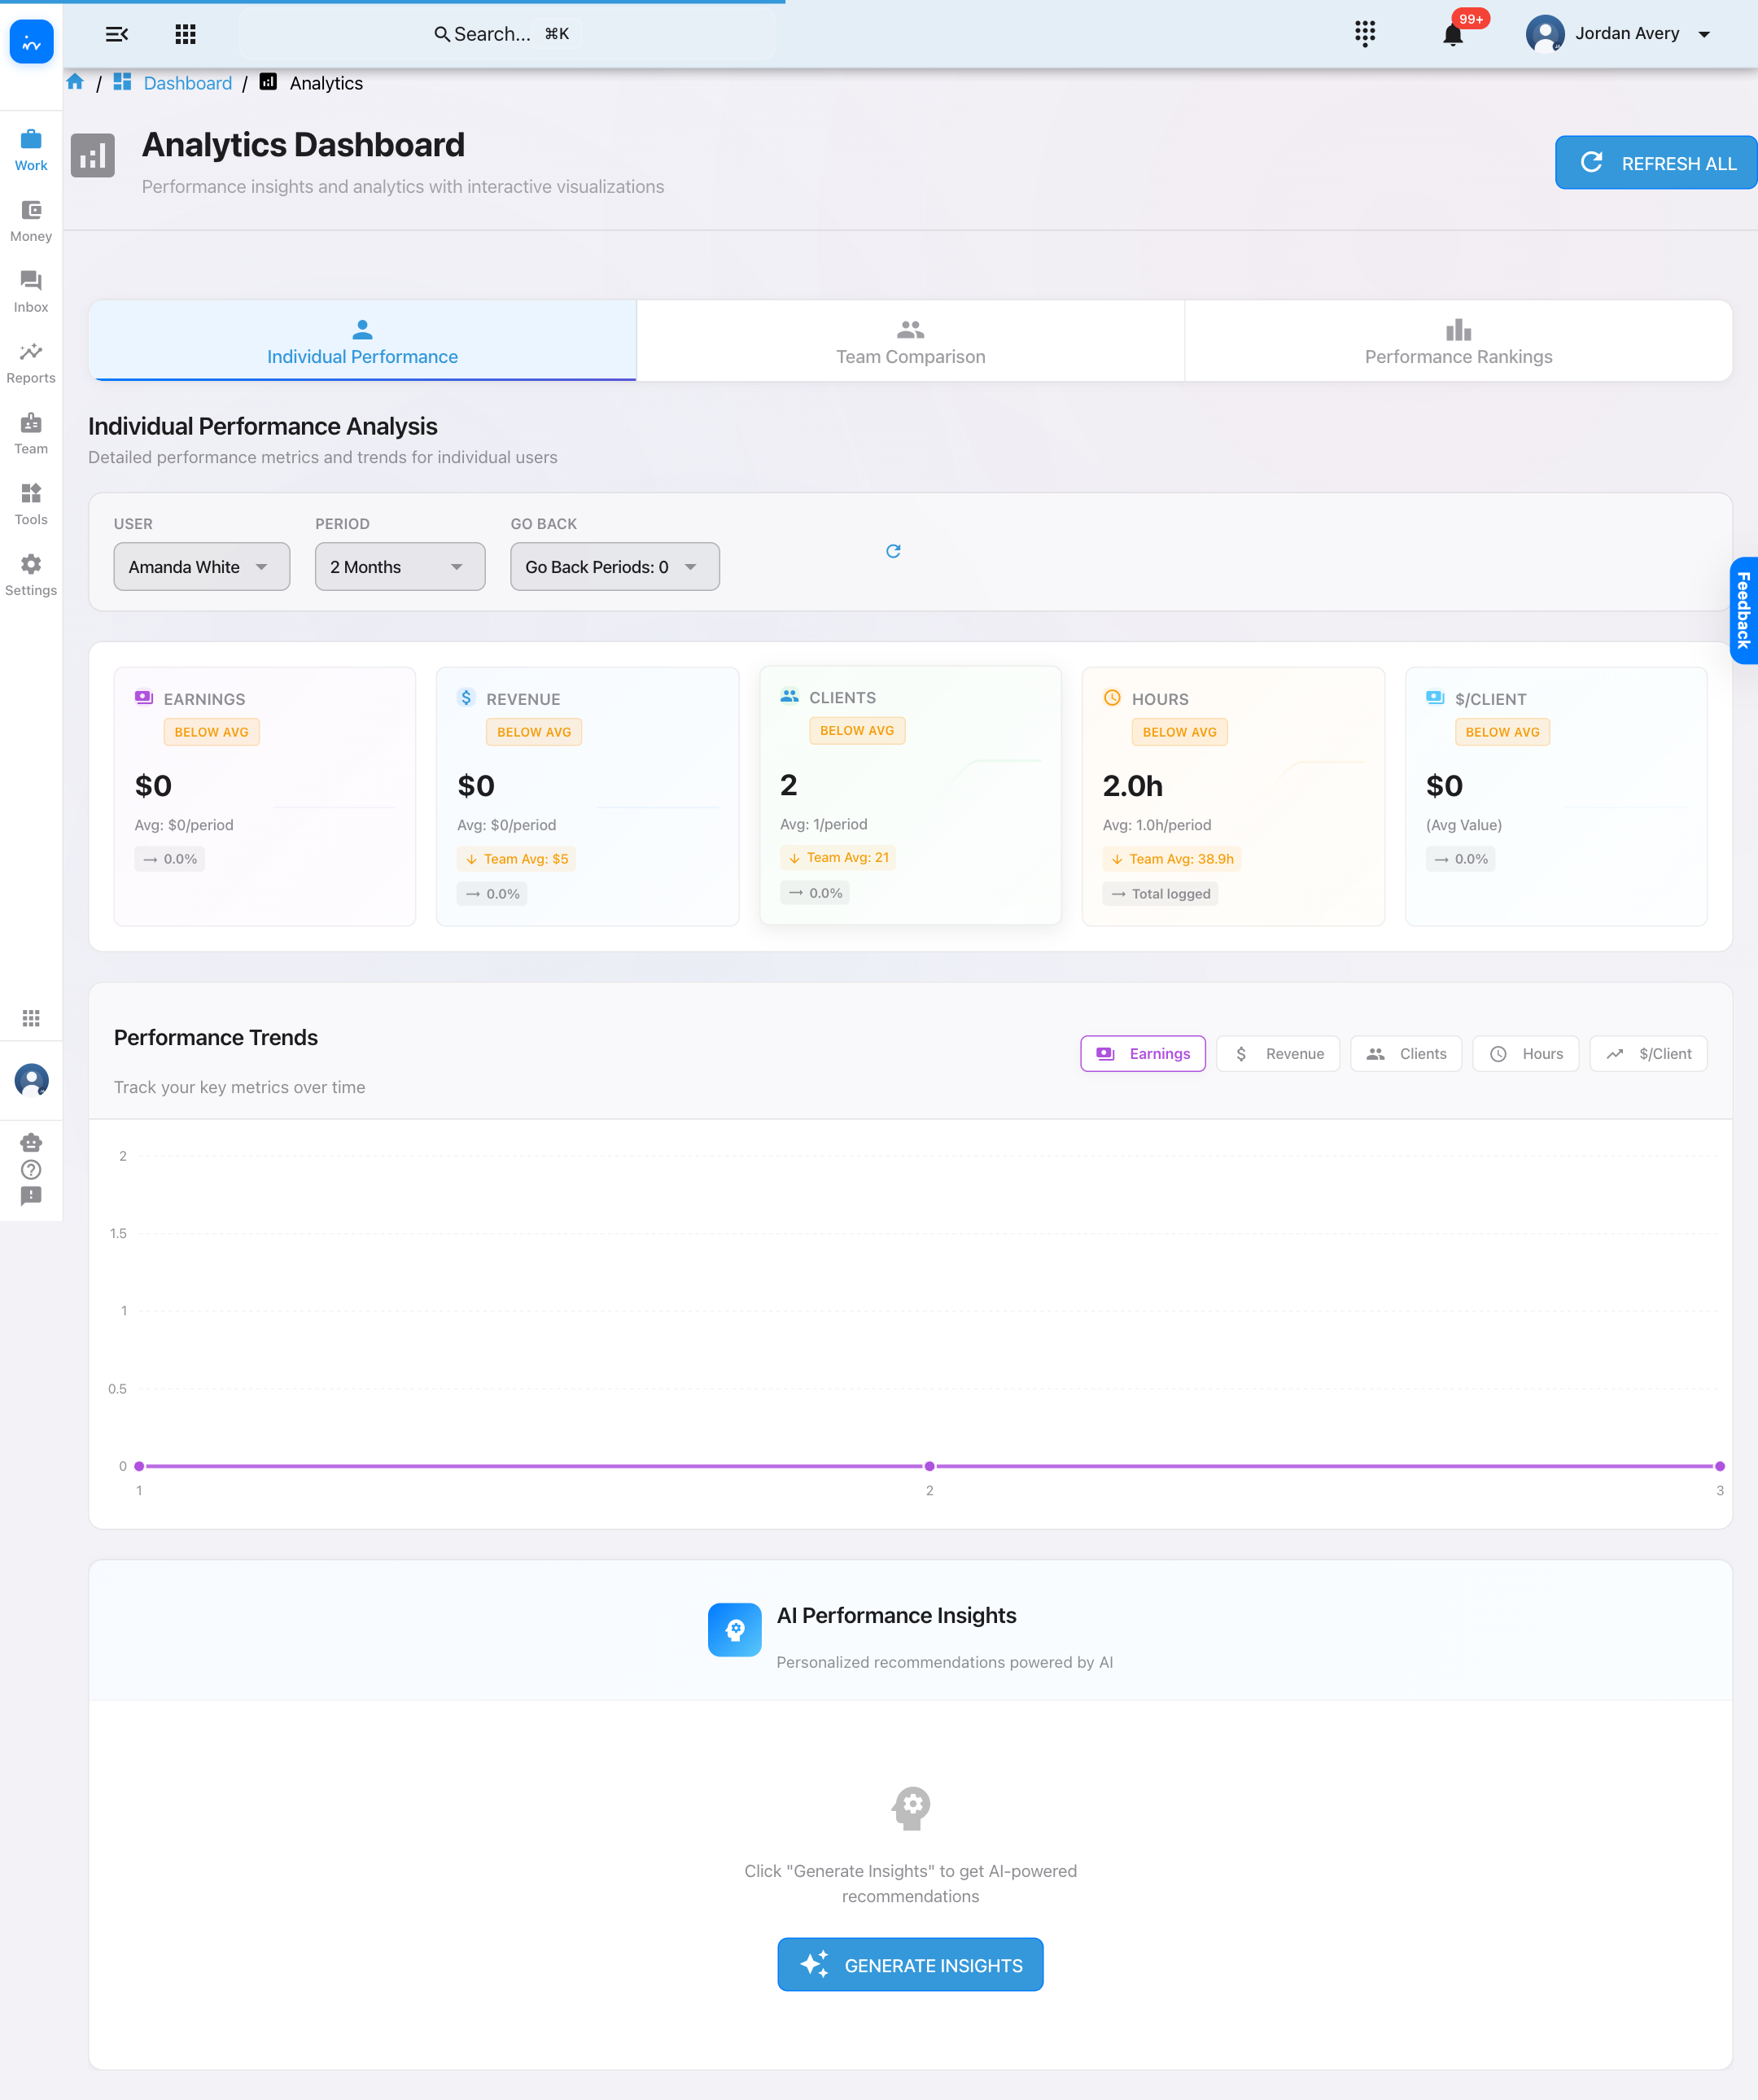Click the Hours metric card
This screenshot has height=2100, width=1758.
click(x=1233, y=796)
